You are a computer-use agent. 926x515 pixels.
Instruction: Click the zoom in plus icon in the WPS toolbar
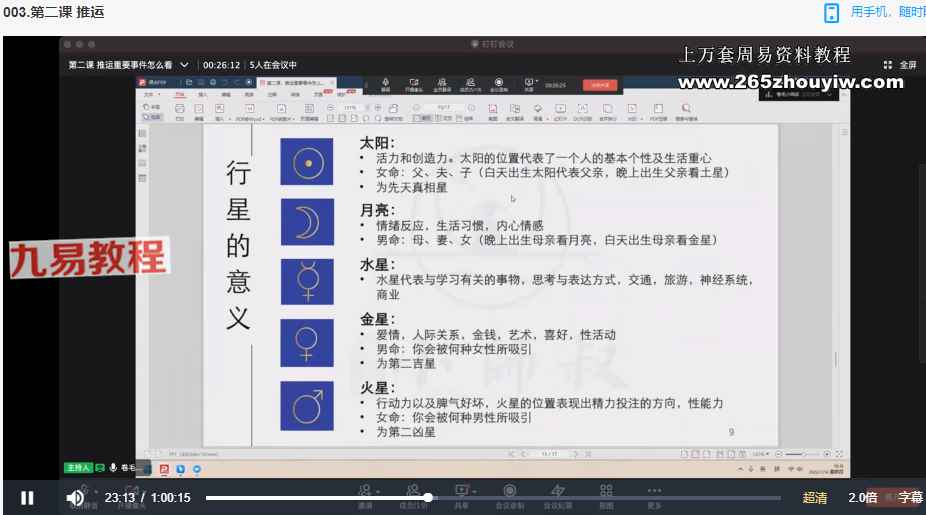[x=378, y=107]
